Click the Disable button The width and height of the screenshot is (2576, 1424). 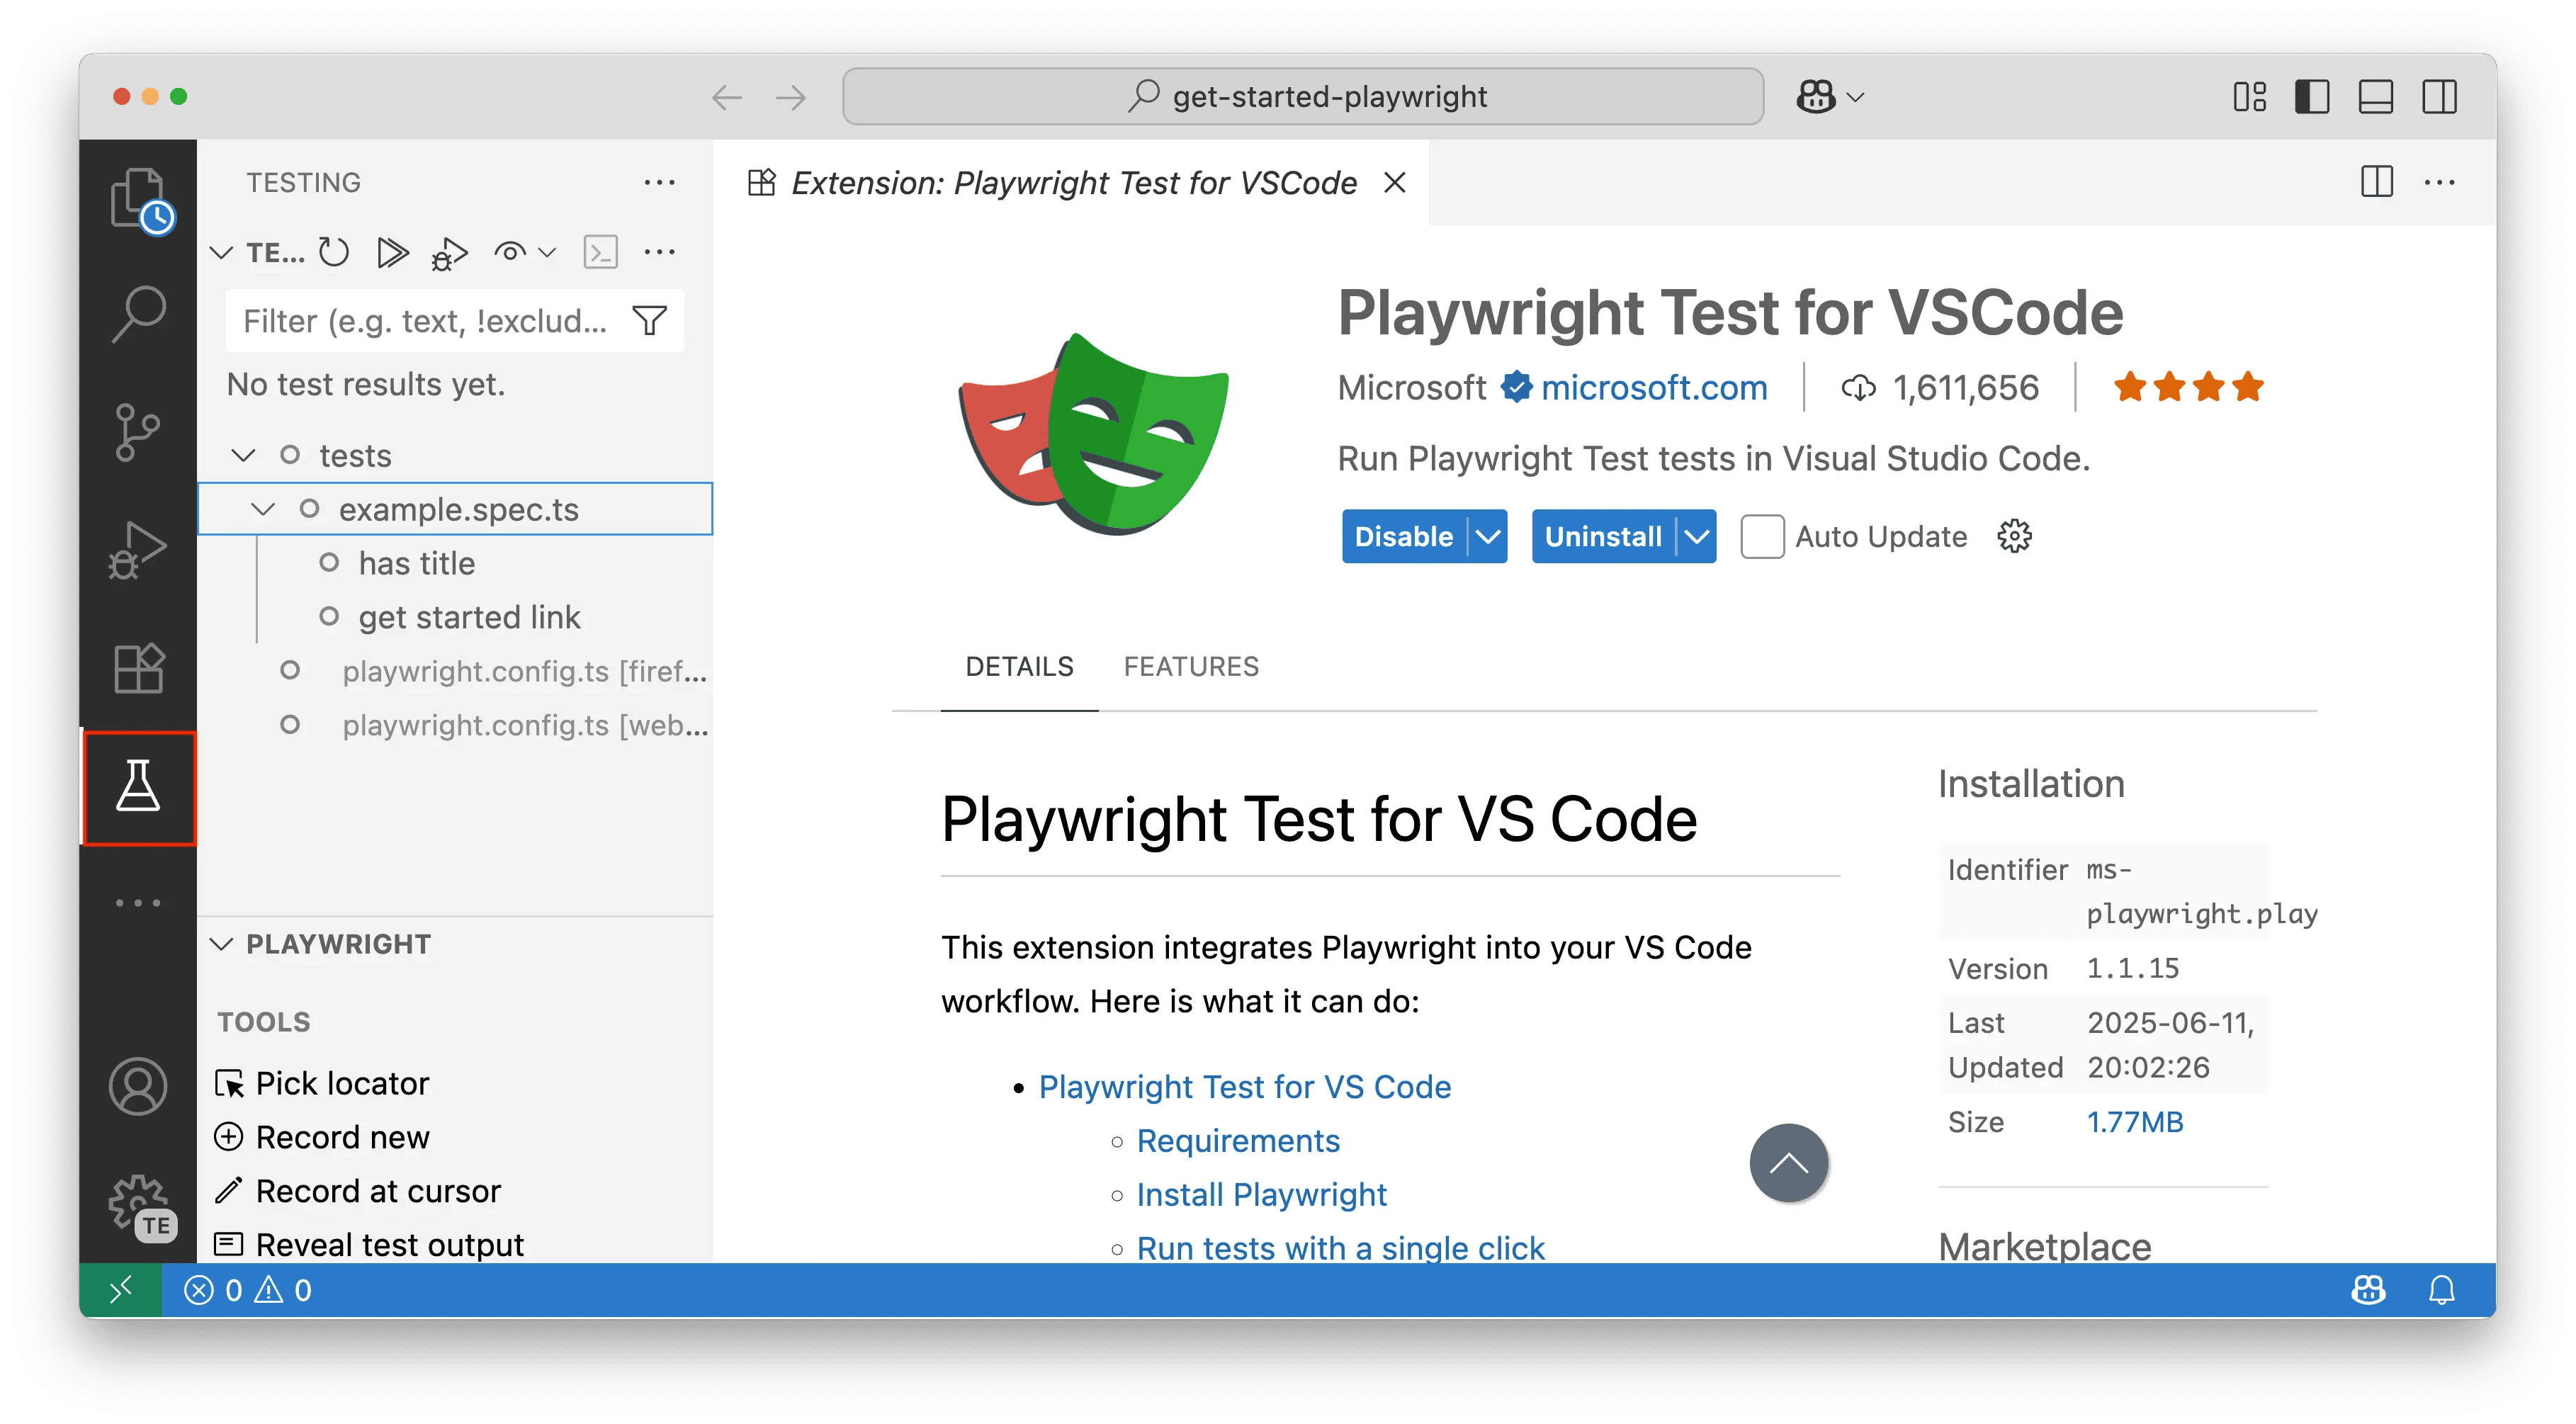click(x=1404, y=536)
